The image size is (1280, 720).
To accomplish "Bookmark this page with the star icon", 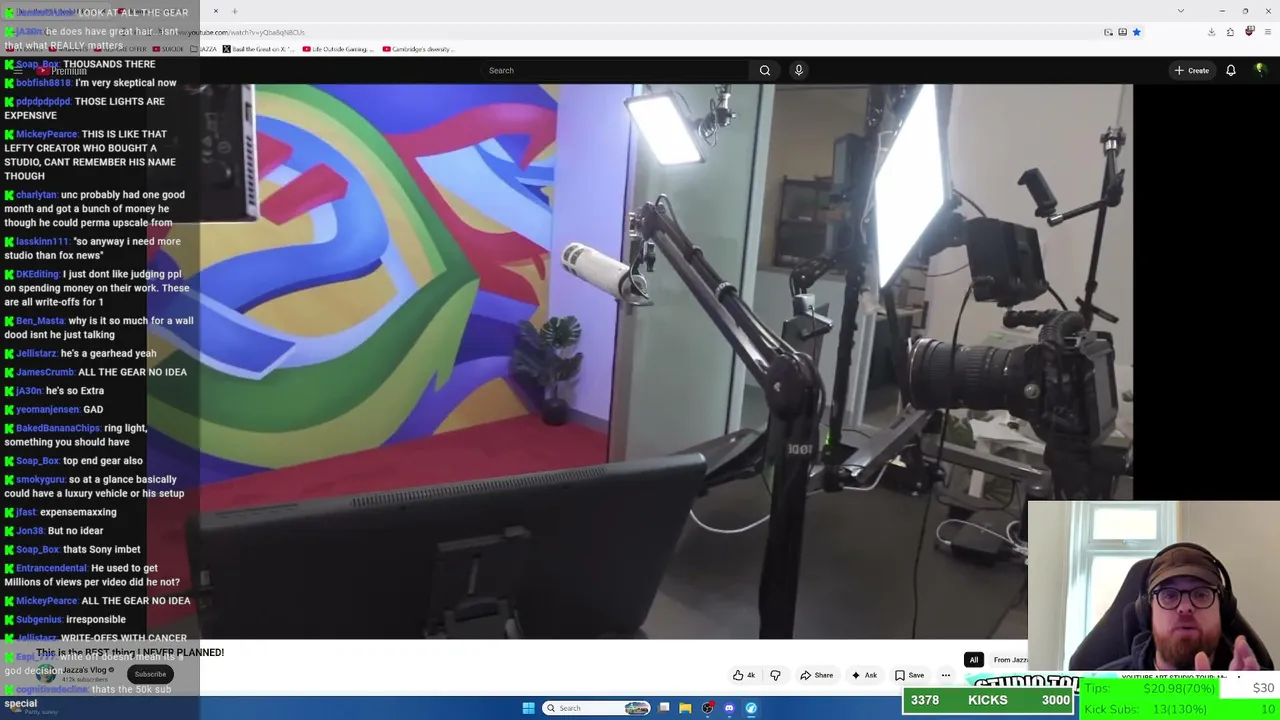I will pos(1136,32).
